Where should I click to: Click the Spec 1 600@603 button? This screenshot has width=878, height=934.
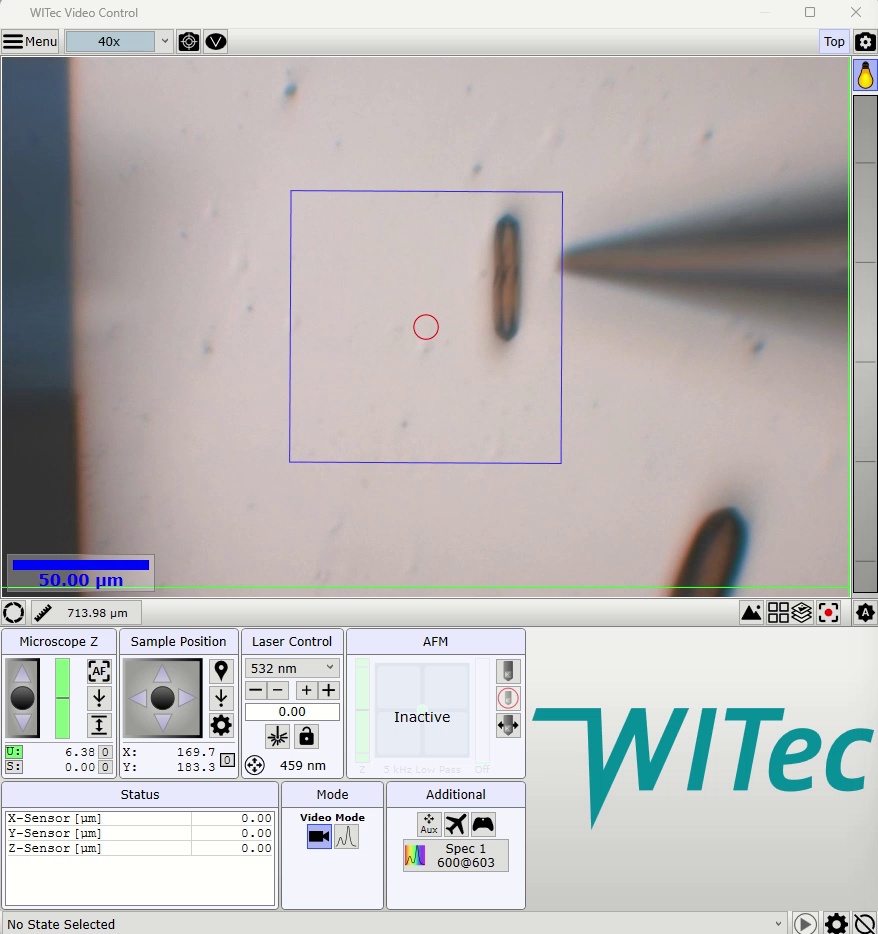(455, 854)
